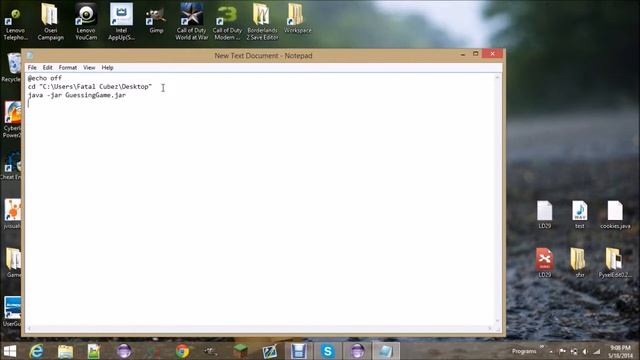Click the '@echo off' line of text
This screenshot has height=360, width=640.
click(x=45, y=78)
